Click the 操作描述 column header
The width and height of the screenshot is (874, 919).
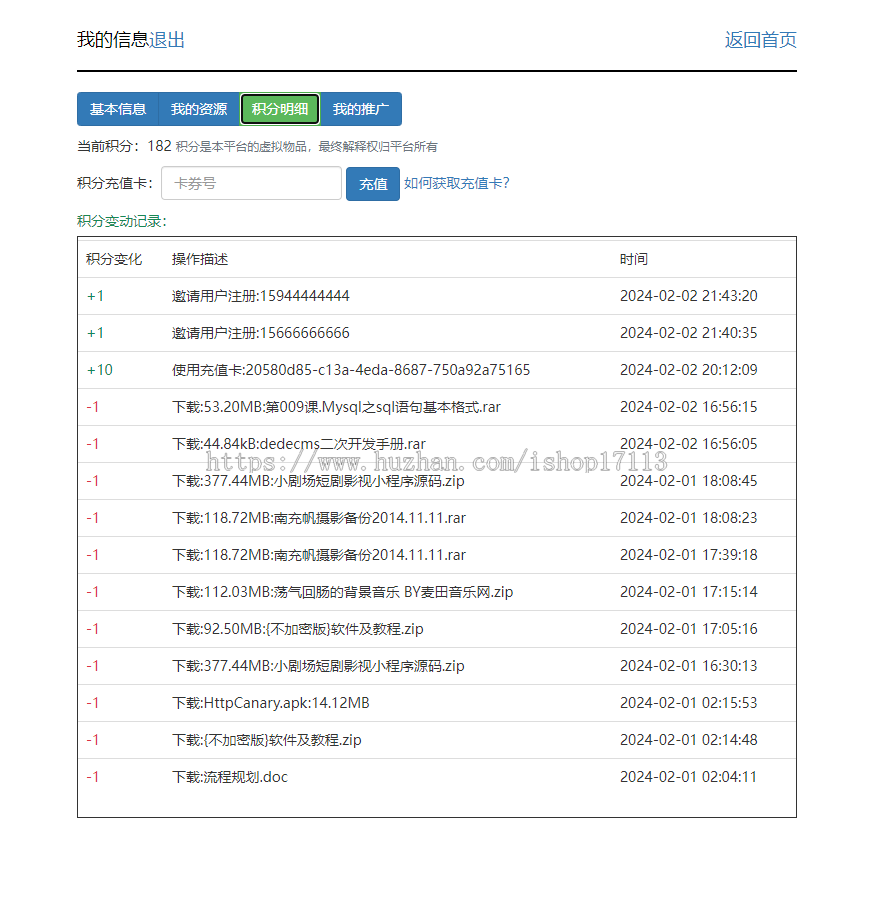(200, 259)
